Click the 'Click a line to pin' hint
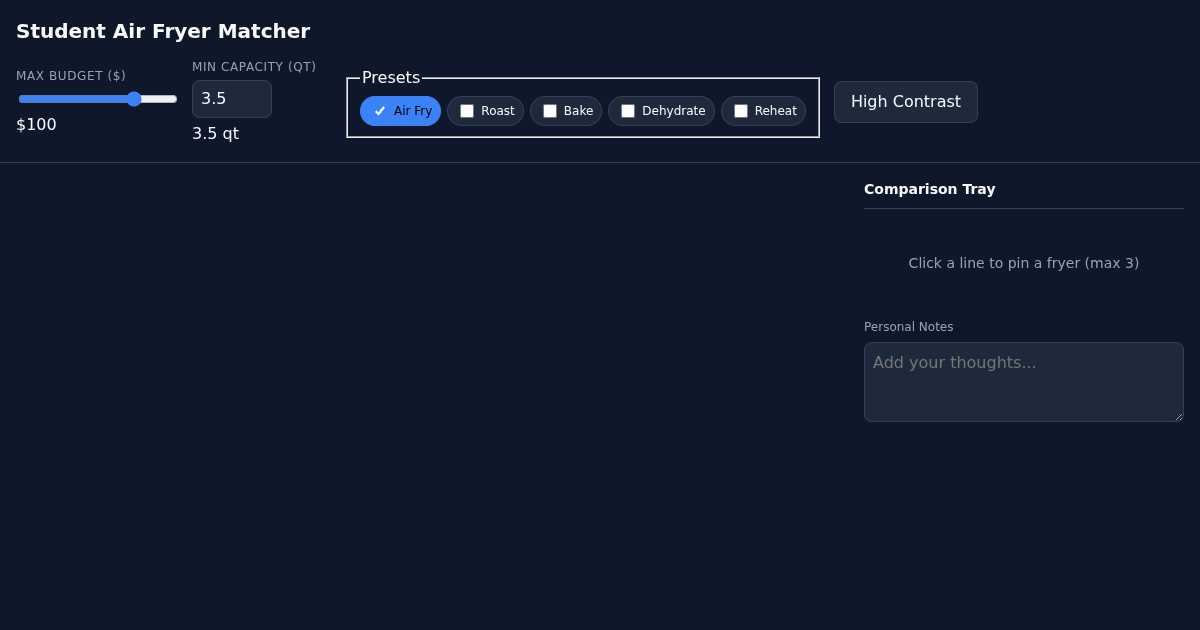The image size is (1200, 630). pyautogui.click(x=1024, y=263)
